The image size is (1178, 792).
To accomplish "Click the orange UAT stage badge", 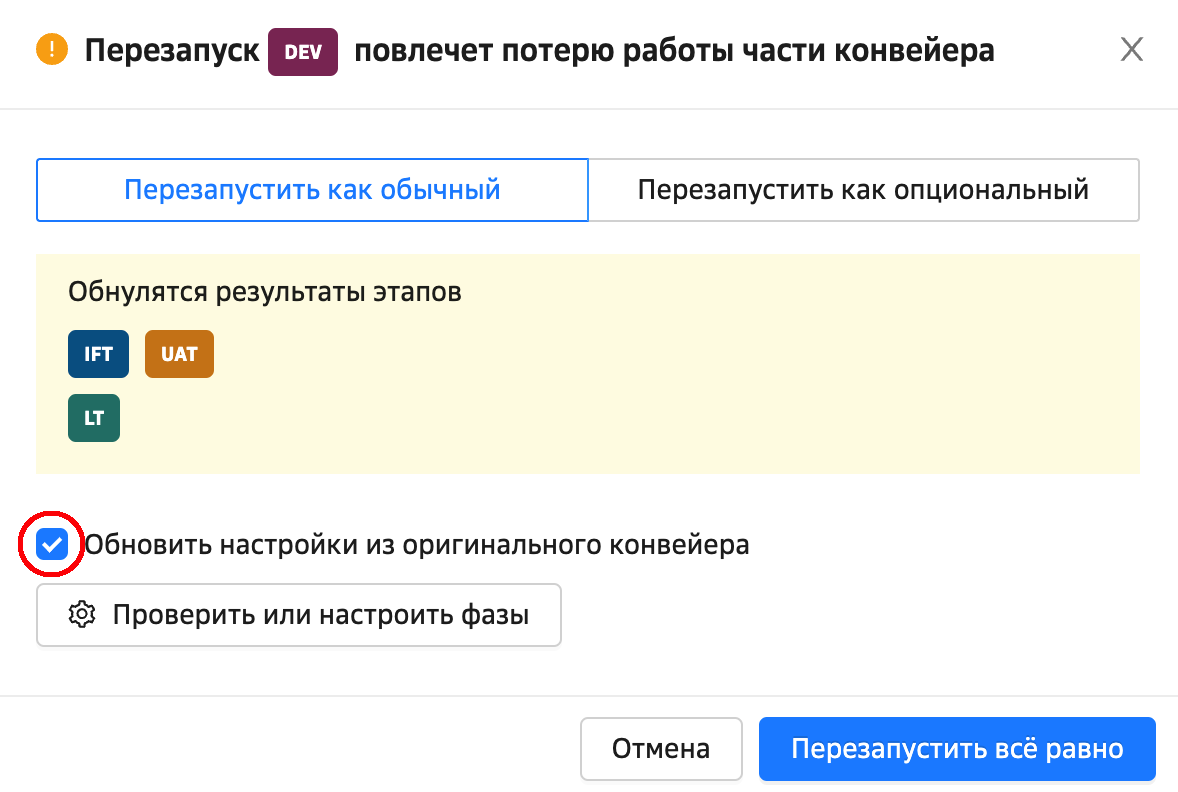I will pos(179,354).
